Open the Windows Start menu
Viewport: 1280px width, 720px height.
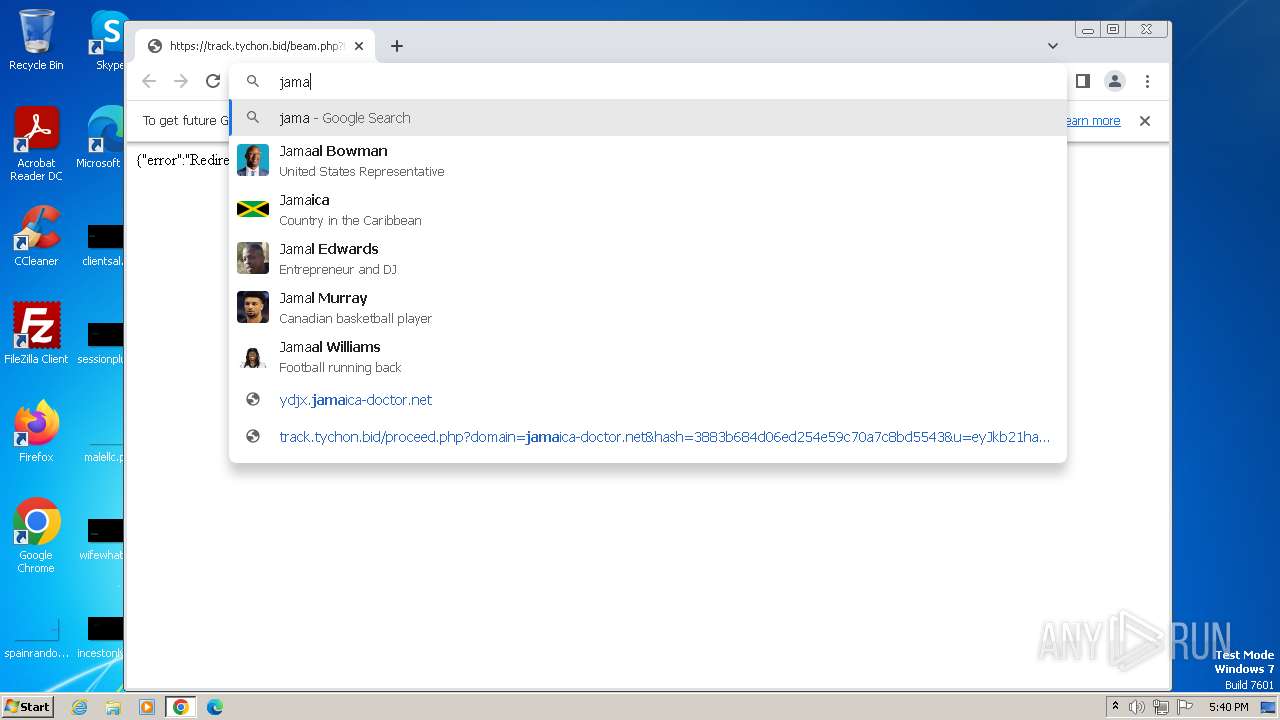(28, 707)
